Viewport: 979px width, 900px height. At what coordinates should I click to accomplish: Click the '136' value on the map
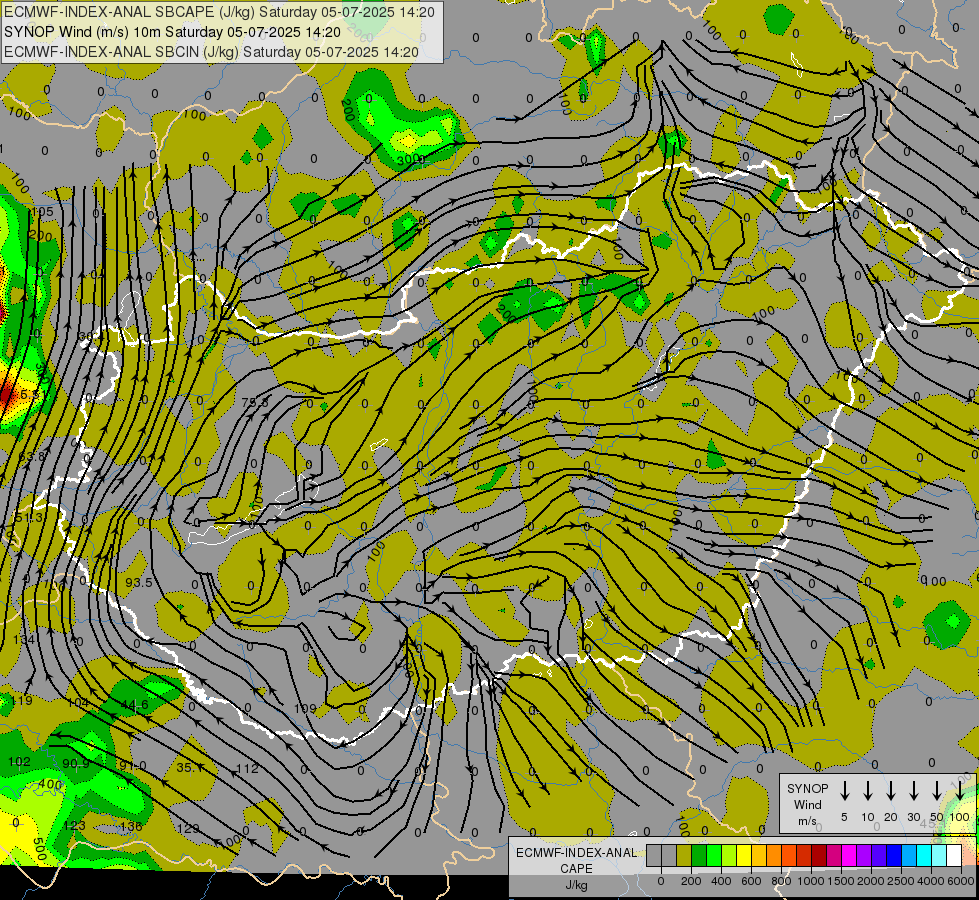pos(131,827)
